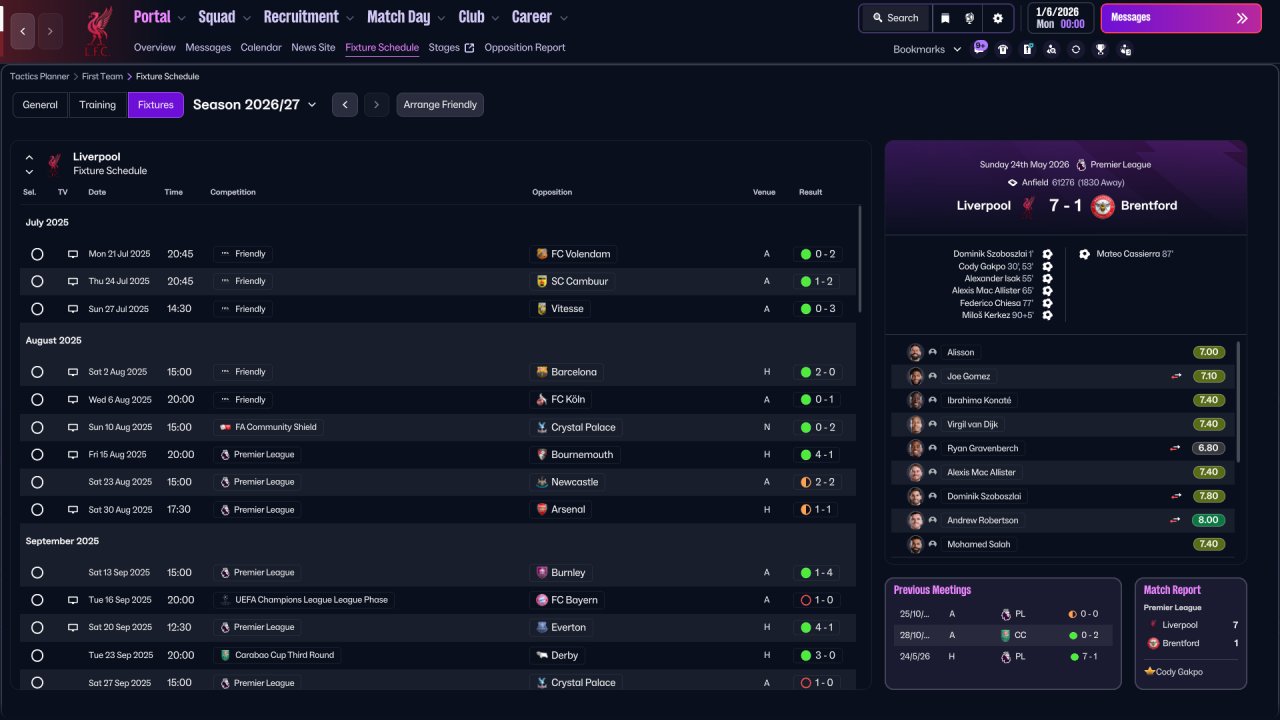Click the Barcelona club badge
The width and height of the screenshot is (1280, 720).
(542, 372)
